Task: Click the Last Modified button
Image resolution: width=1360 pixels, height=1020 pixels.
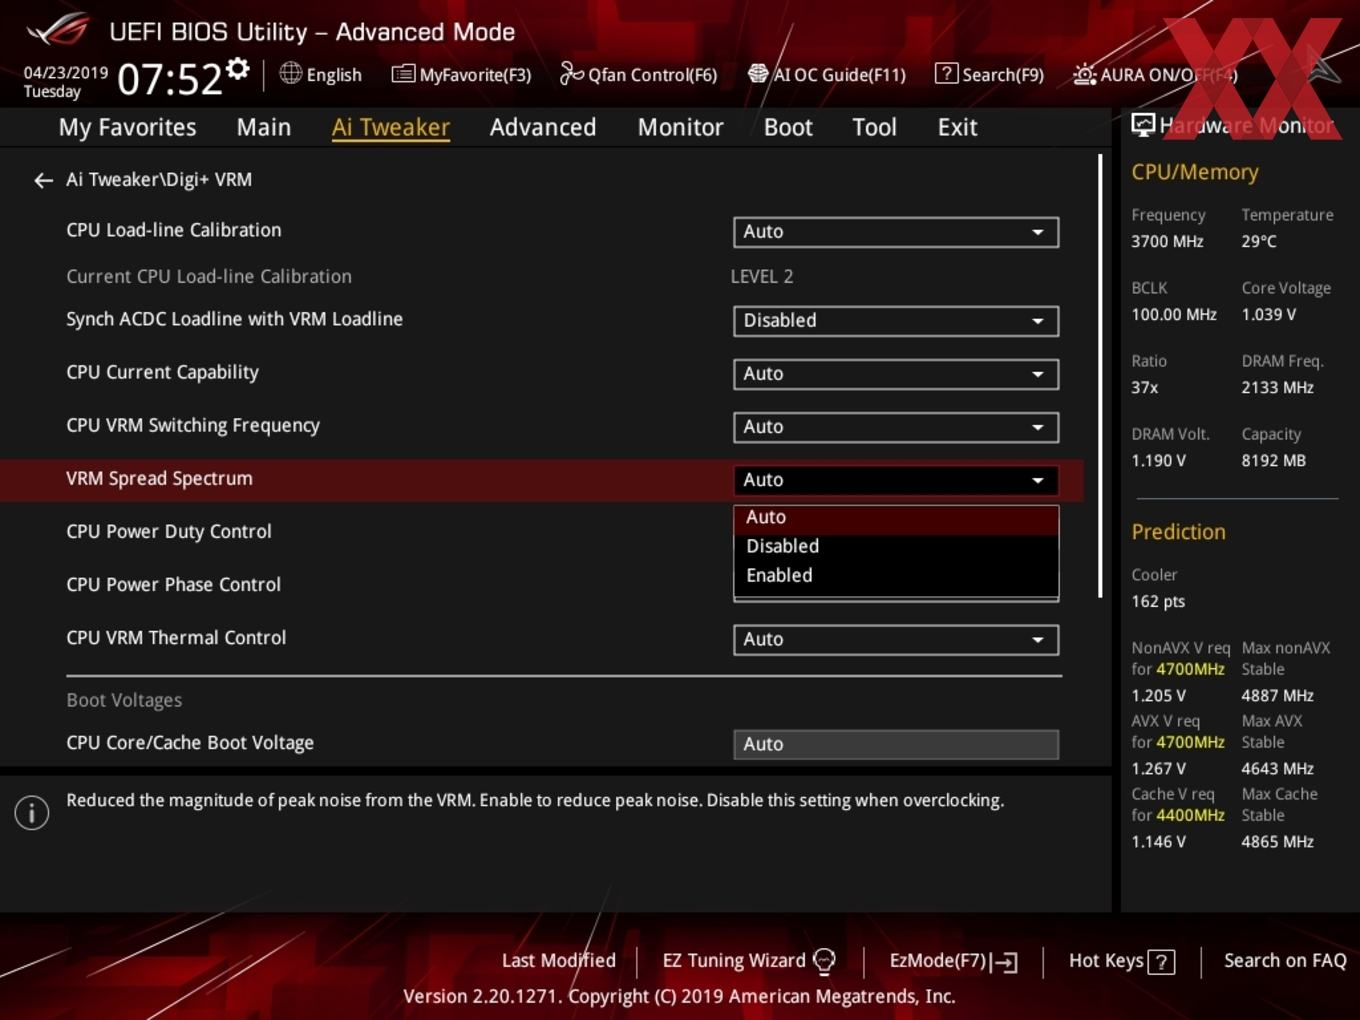Action: tap(558, 961)
